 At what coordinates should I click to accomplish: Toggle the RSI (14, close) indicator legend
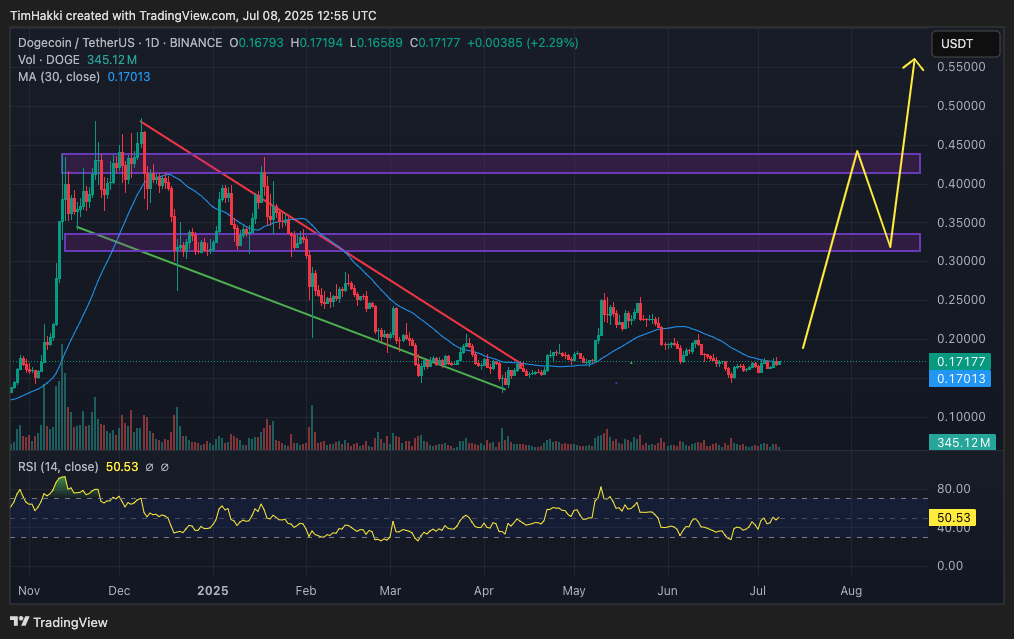[58, 466]
